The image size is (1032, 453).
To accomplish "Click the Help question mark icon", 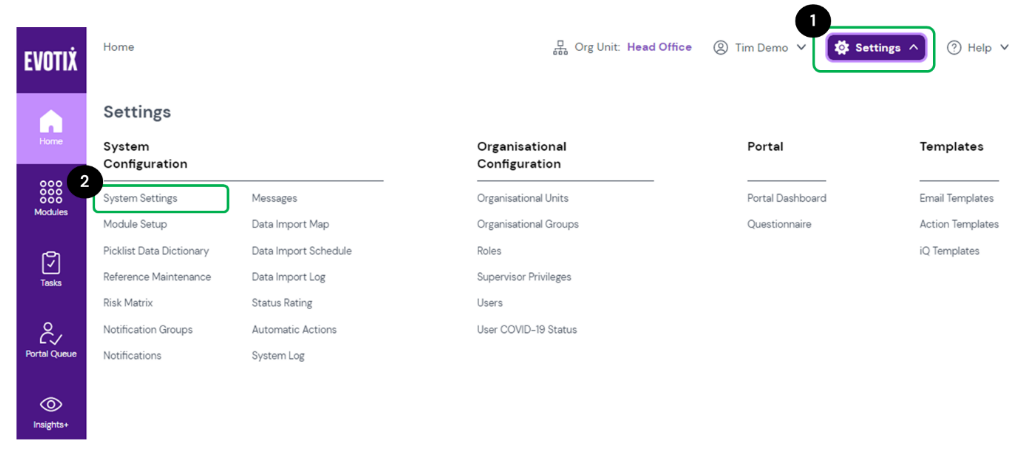I will (x=953, y=48).
